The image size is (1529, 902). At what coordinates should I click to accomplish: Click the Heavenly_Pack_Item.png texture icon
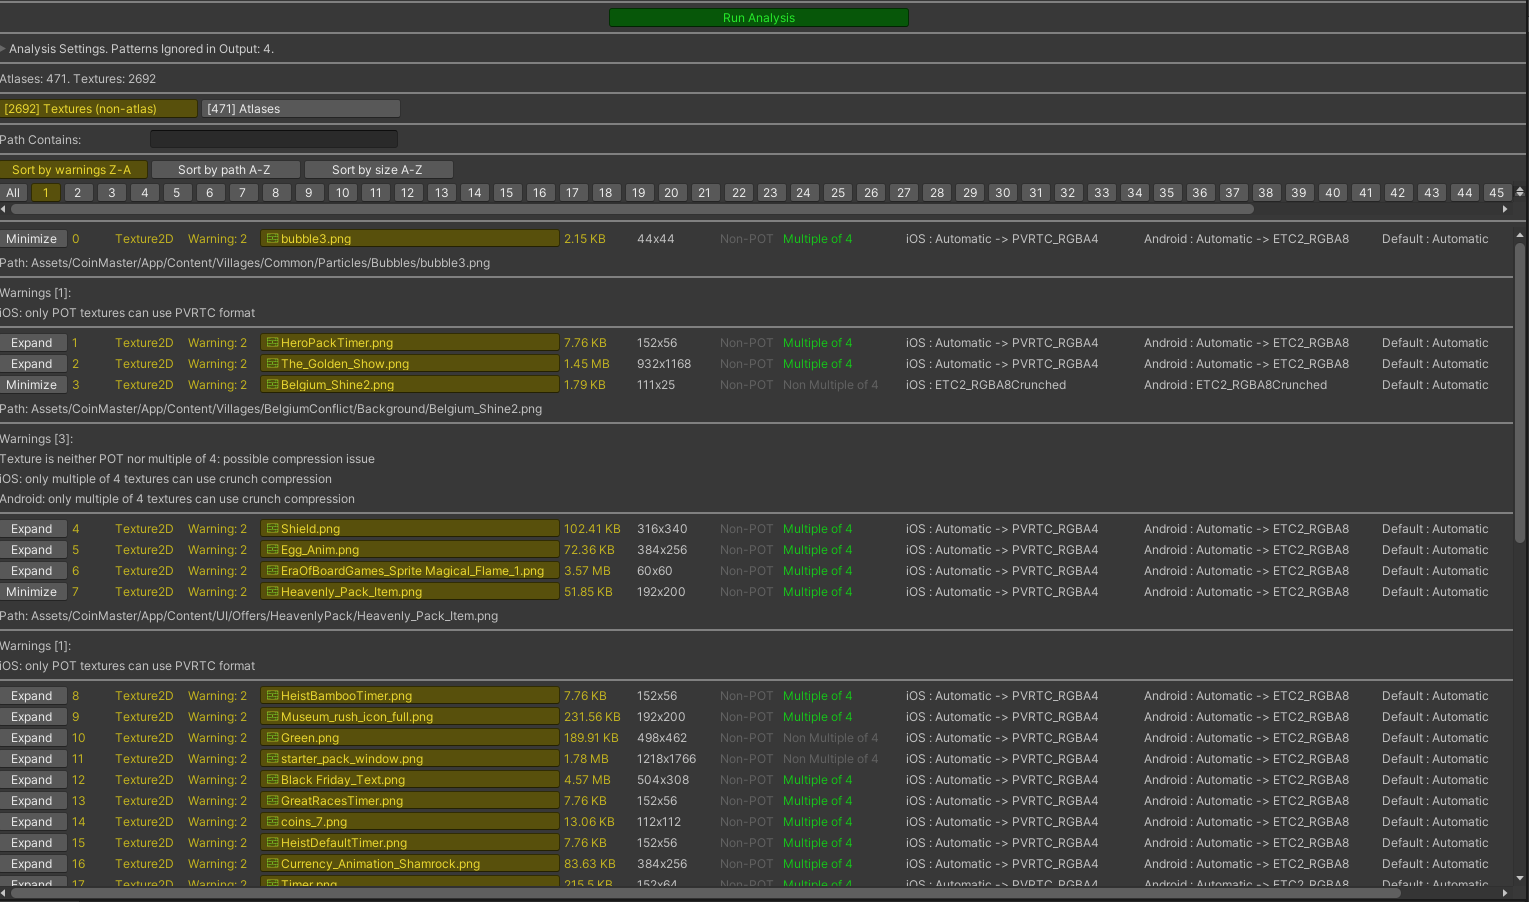271,592
